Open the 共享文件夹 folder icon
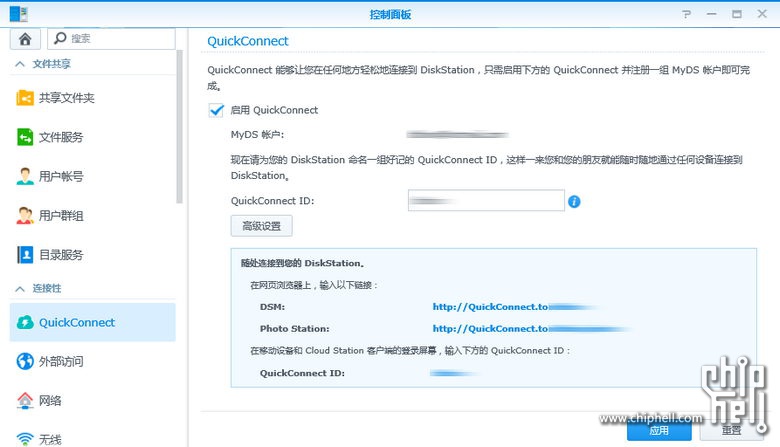Image resolution: width=780 pixels, height=447 pixels. point(25,98)
